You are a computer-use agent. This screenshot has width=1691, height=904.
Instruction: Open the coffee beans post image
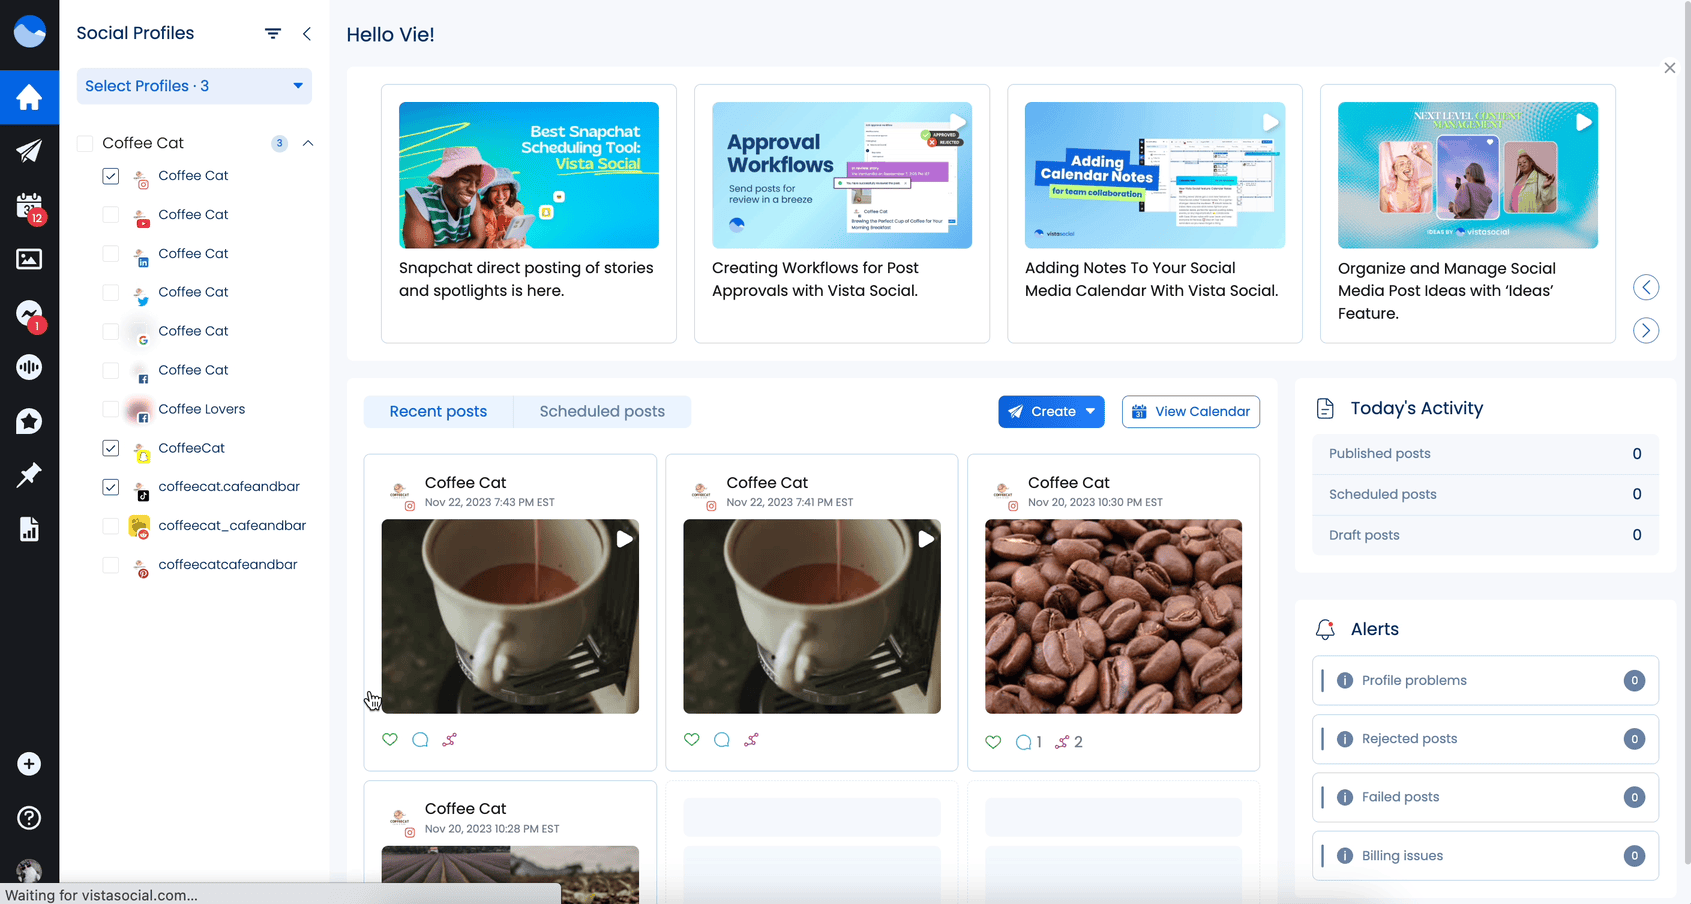(x=1113, y=616)
